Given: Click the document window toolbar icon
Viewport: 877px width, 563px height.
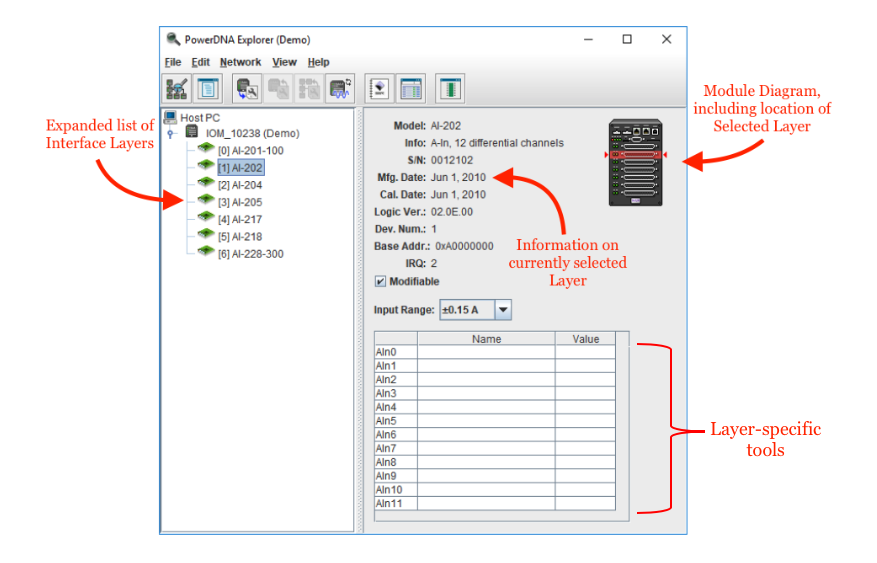Looking at the screenshot, I should click(x=208, y=88).
